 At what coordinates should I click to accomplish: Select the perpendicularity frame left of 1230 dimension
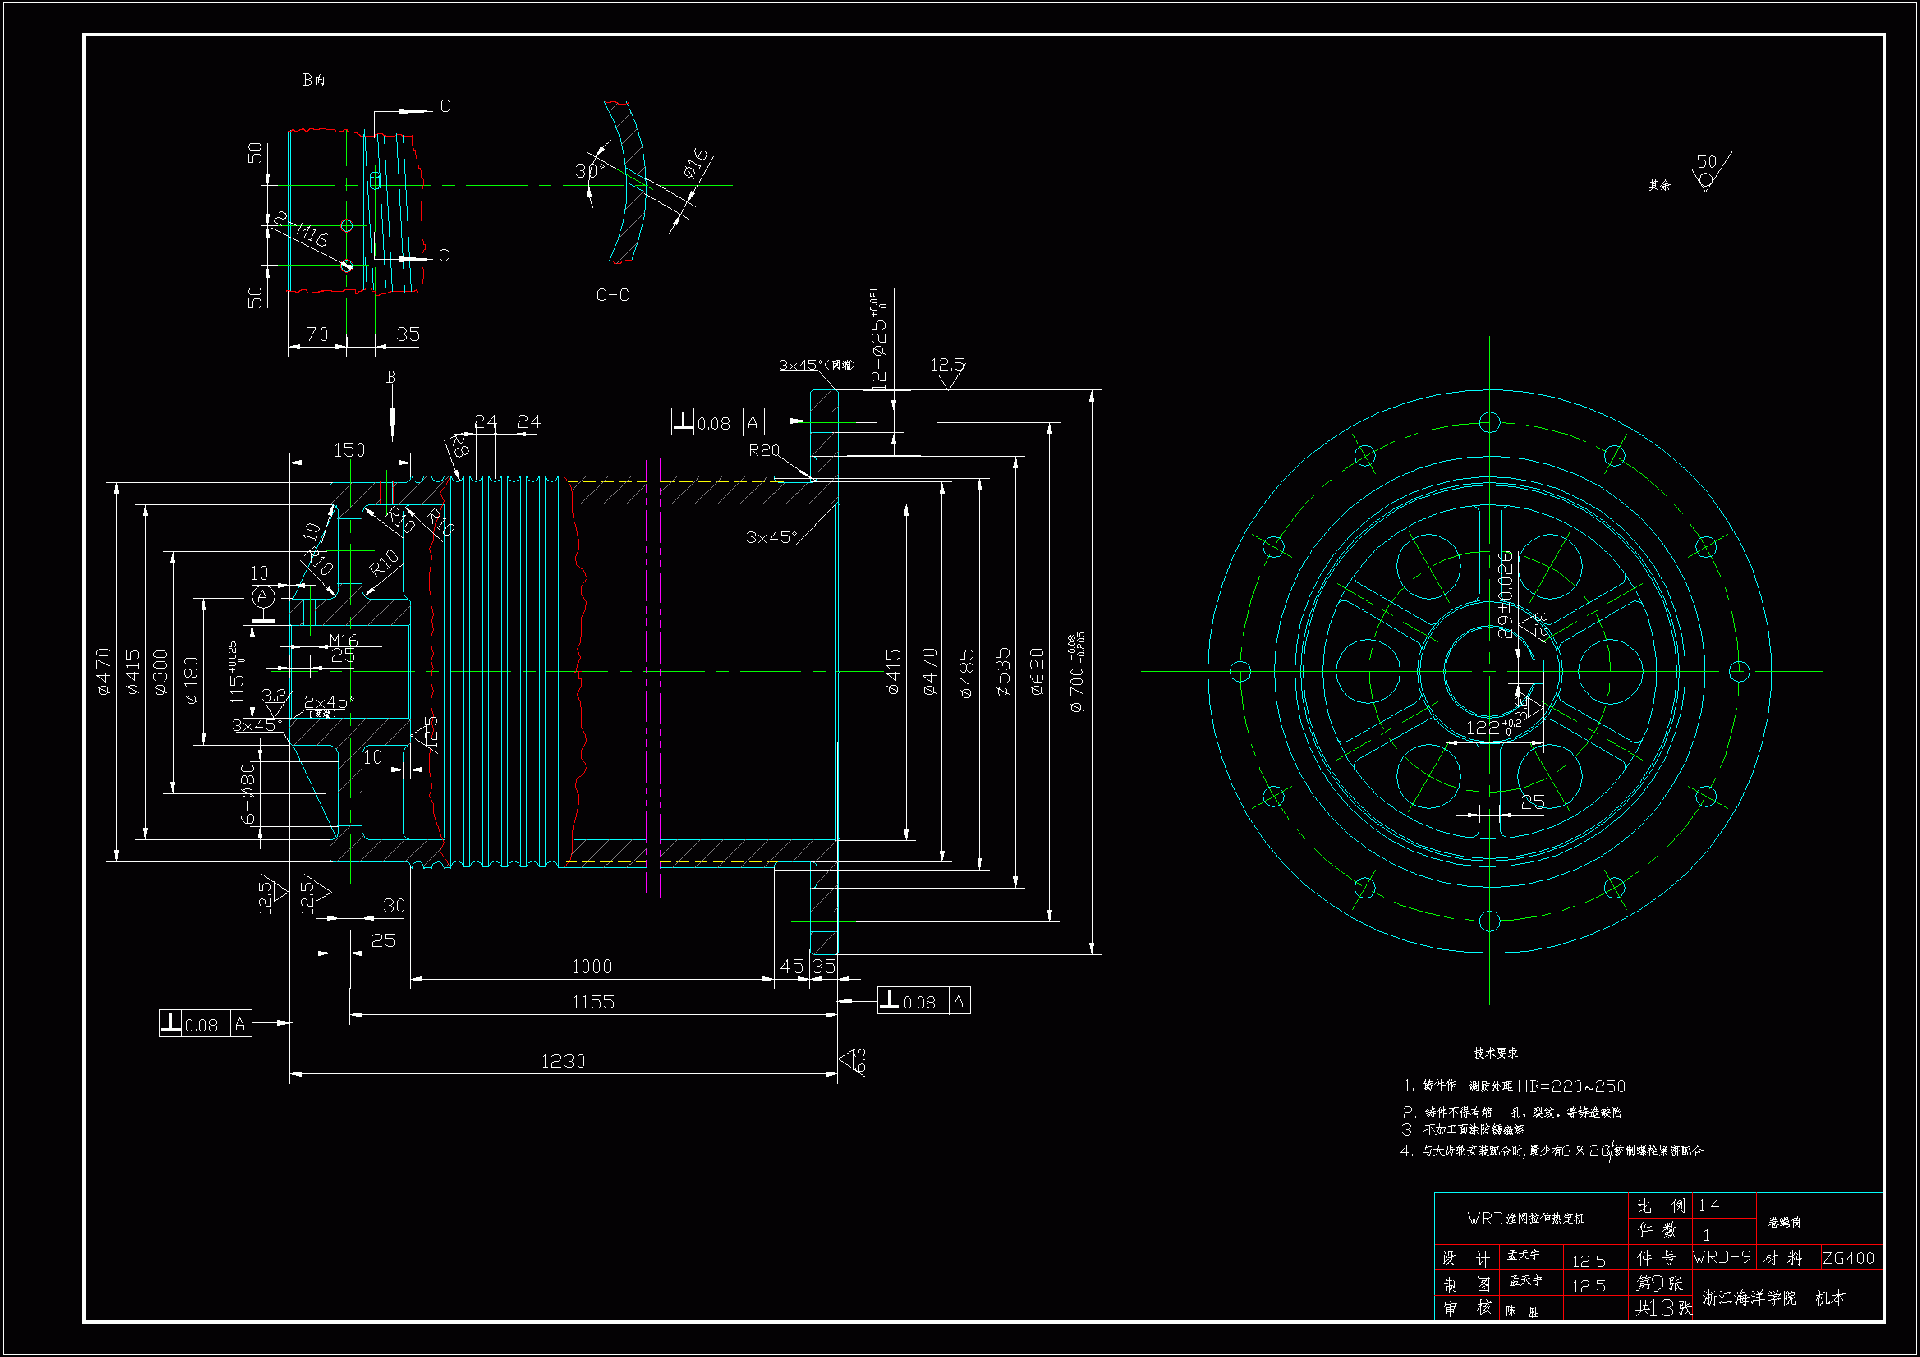[204, 1023]
